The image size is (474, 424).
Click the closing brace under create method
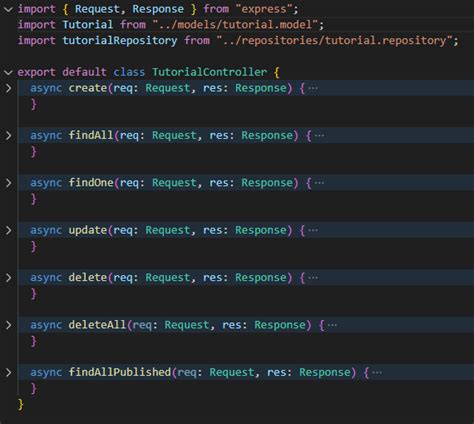click(x=33, y=104)
